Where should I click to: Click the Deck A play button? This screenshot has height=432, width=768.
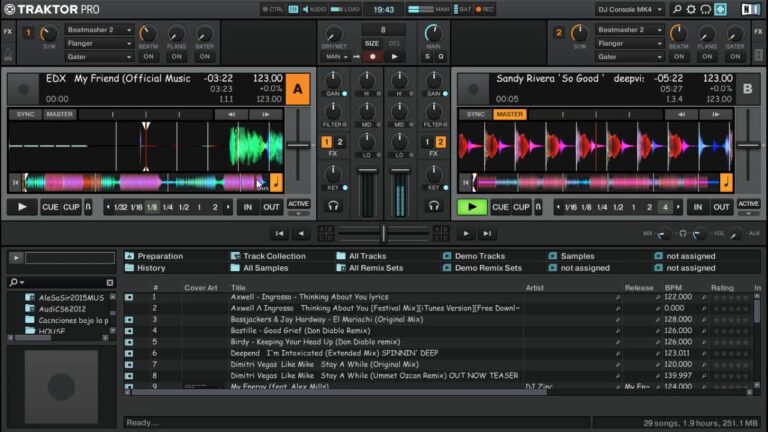point(22,207)
